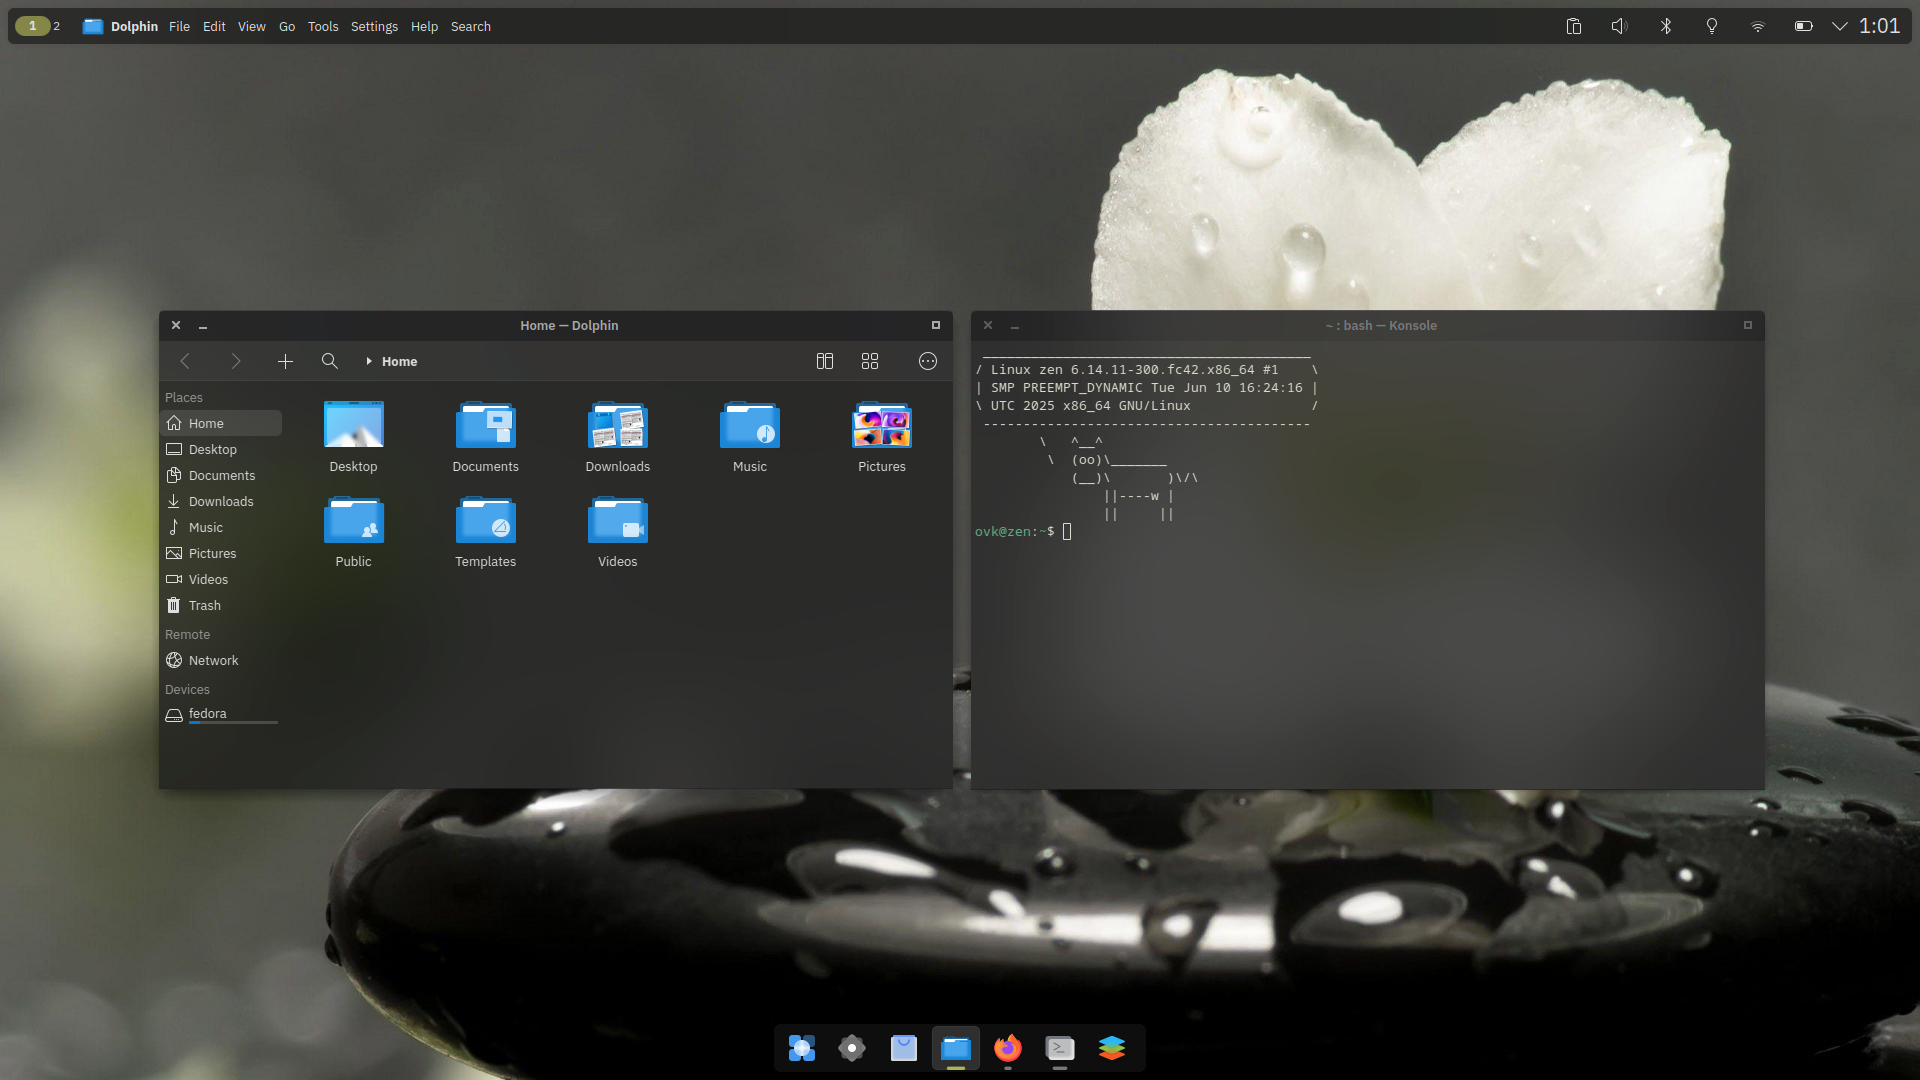1920x1080 pixels.
Task: Select the Downloads folder icon in file view
Action: point(618,426)
